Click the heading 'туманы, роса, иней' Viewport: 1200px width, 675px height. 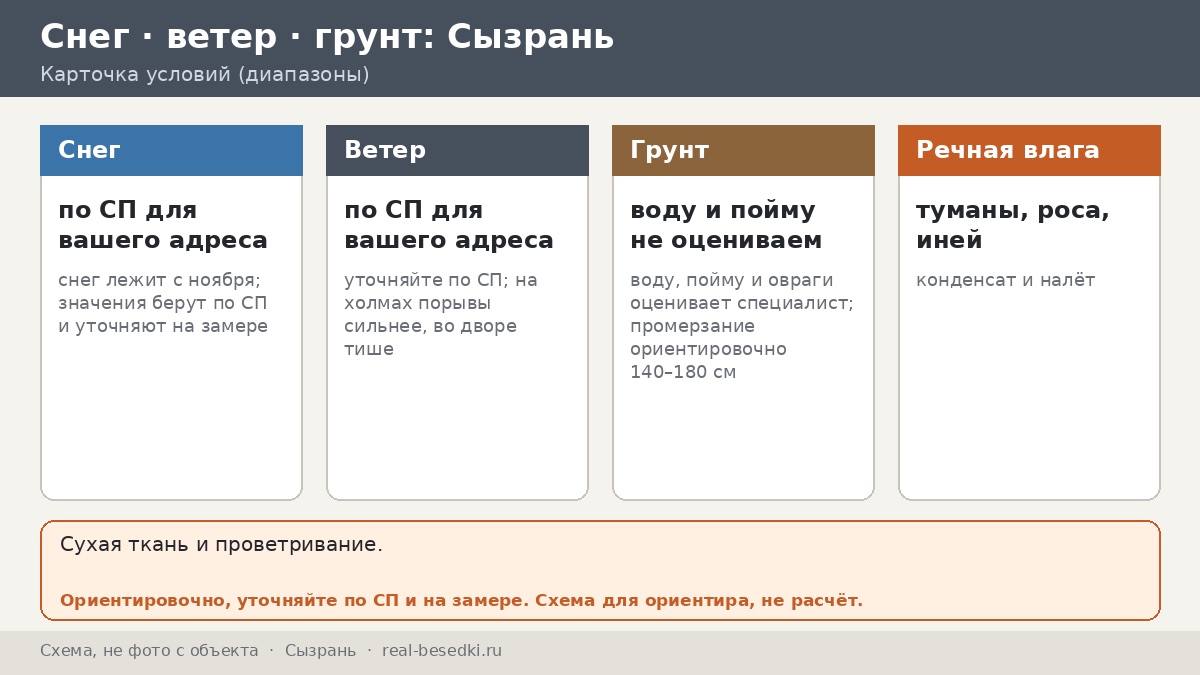1013,225
